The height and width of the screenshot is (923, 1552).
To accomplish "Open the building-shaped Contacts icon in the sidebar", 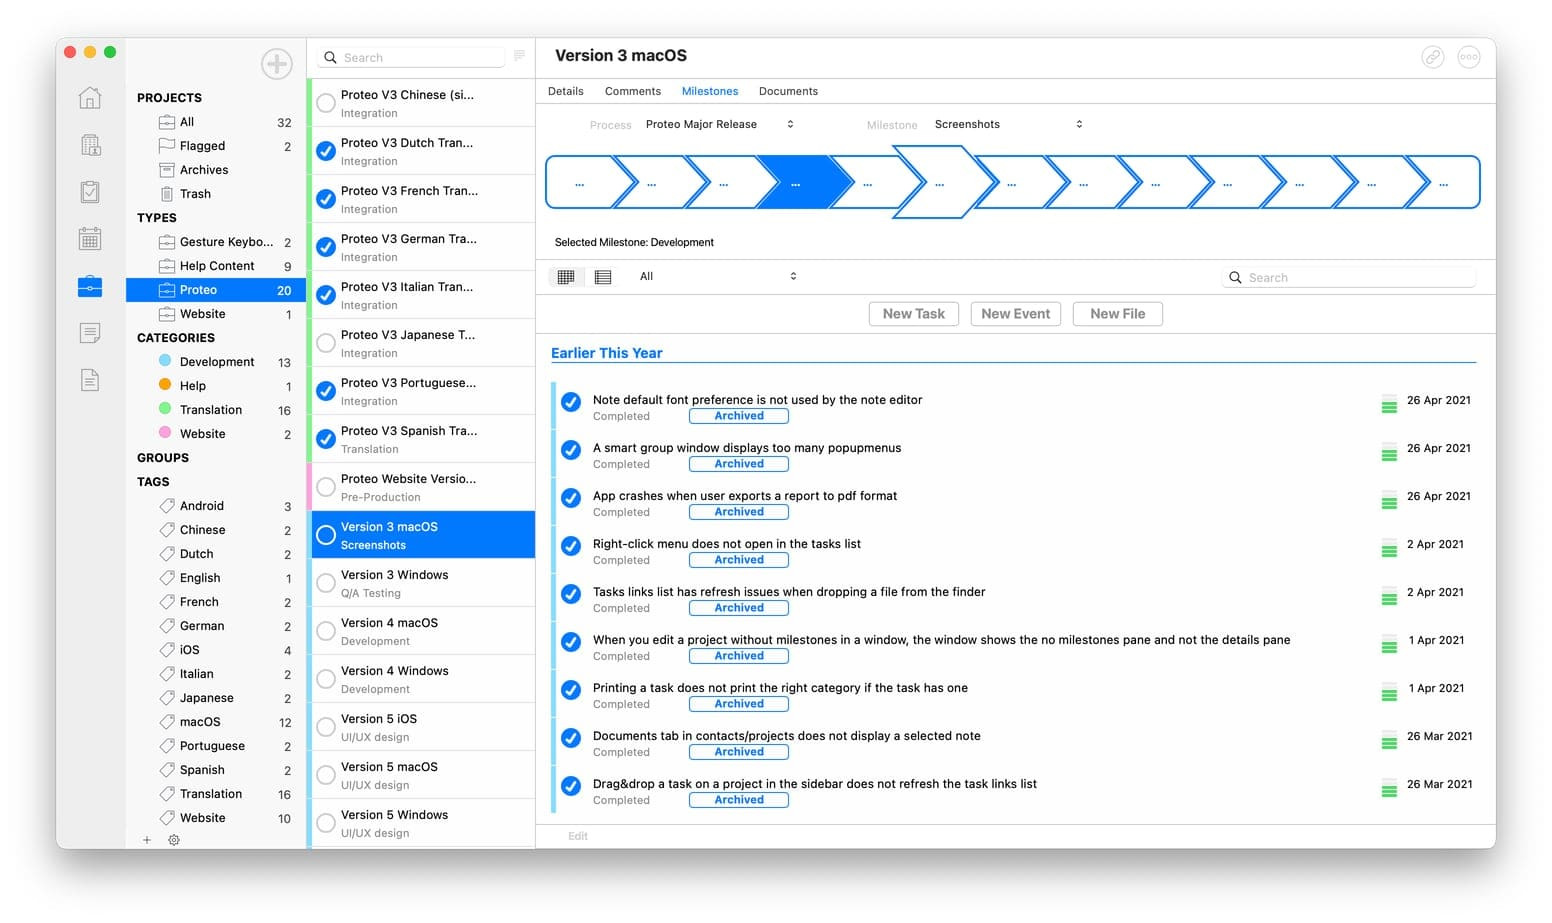I will click(x=90, y=145).
